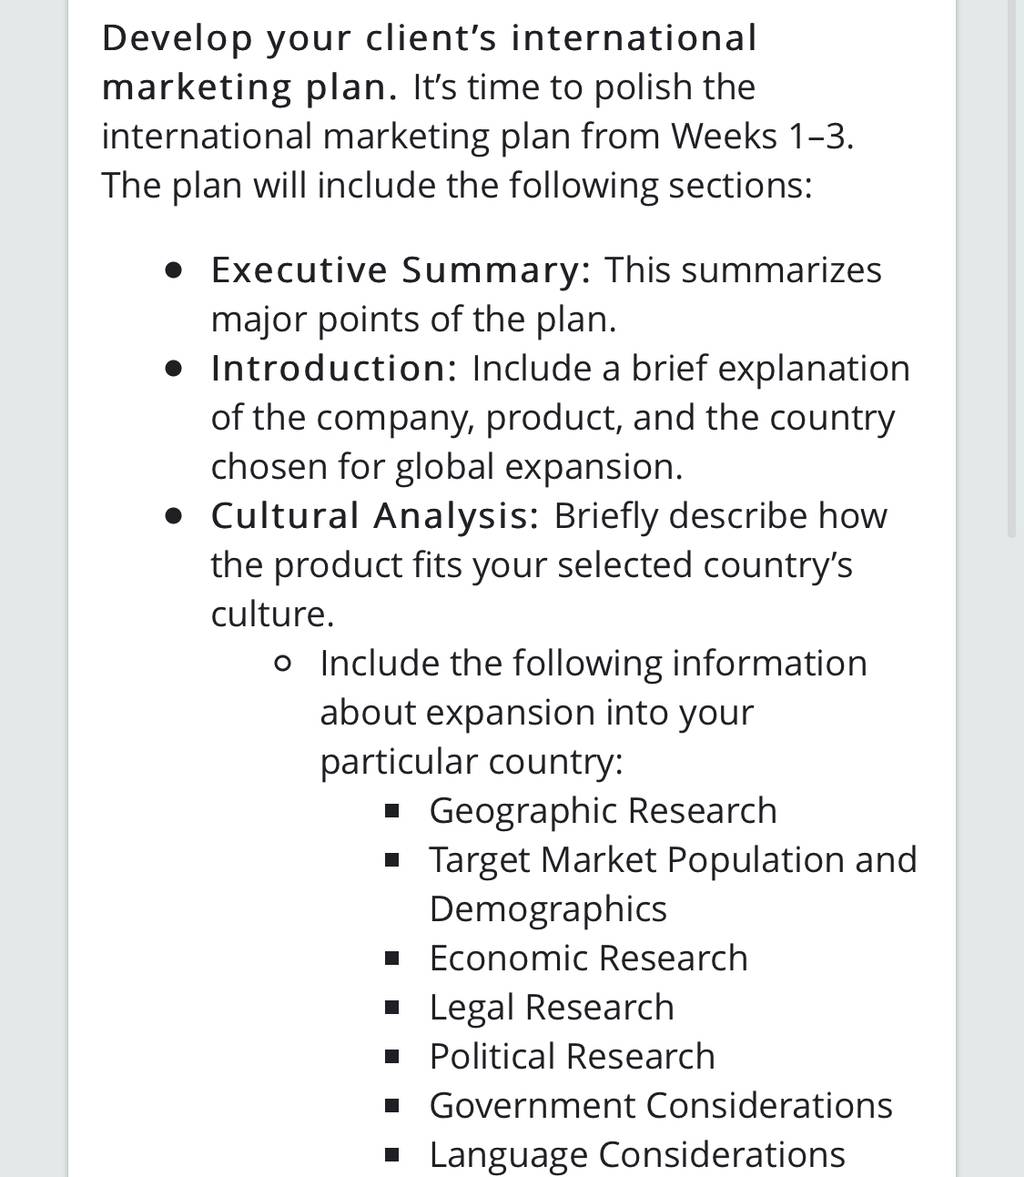
Task: Click the 'particular country:' line
Action: tap(471, 762)
